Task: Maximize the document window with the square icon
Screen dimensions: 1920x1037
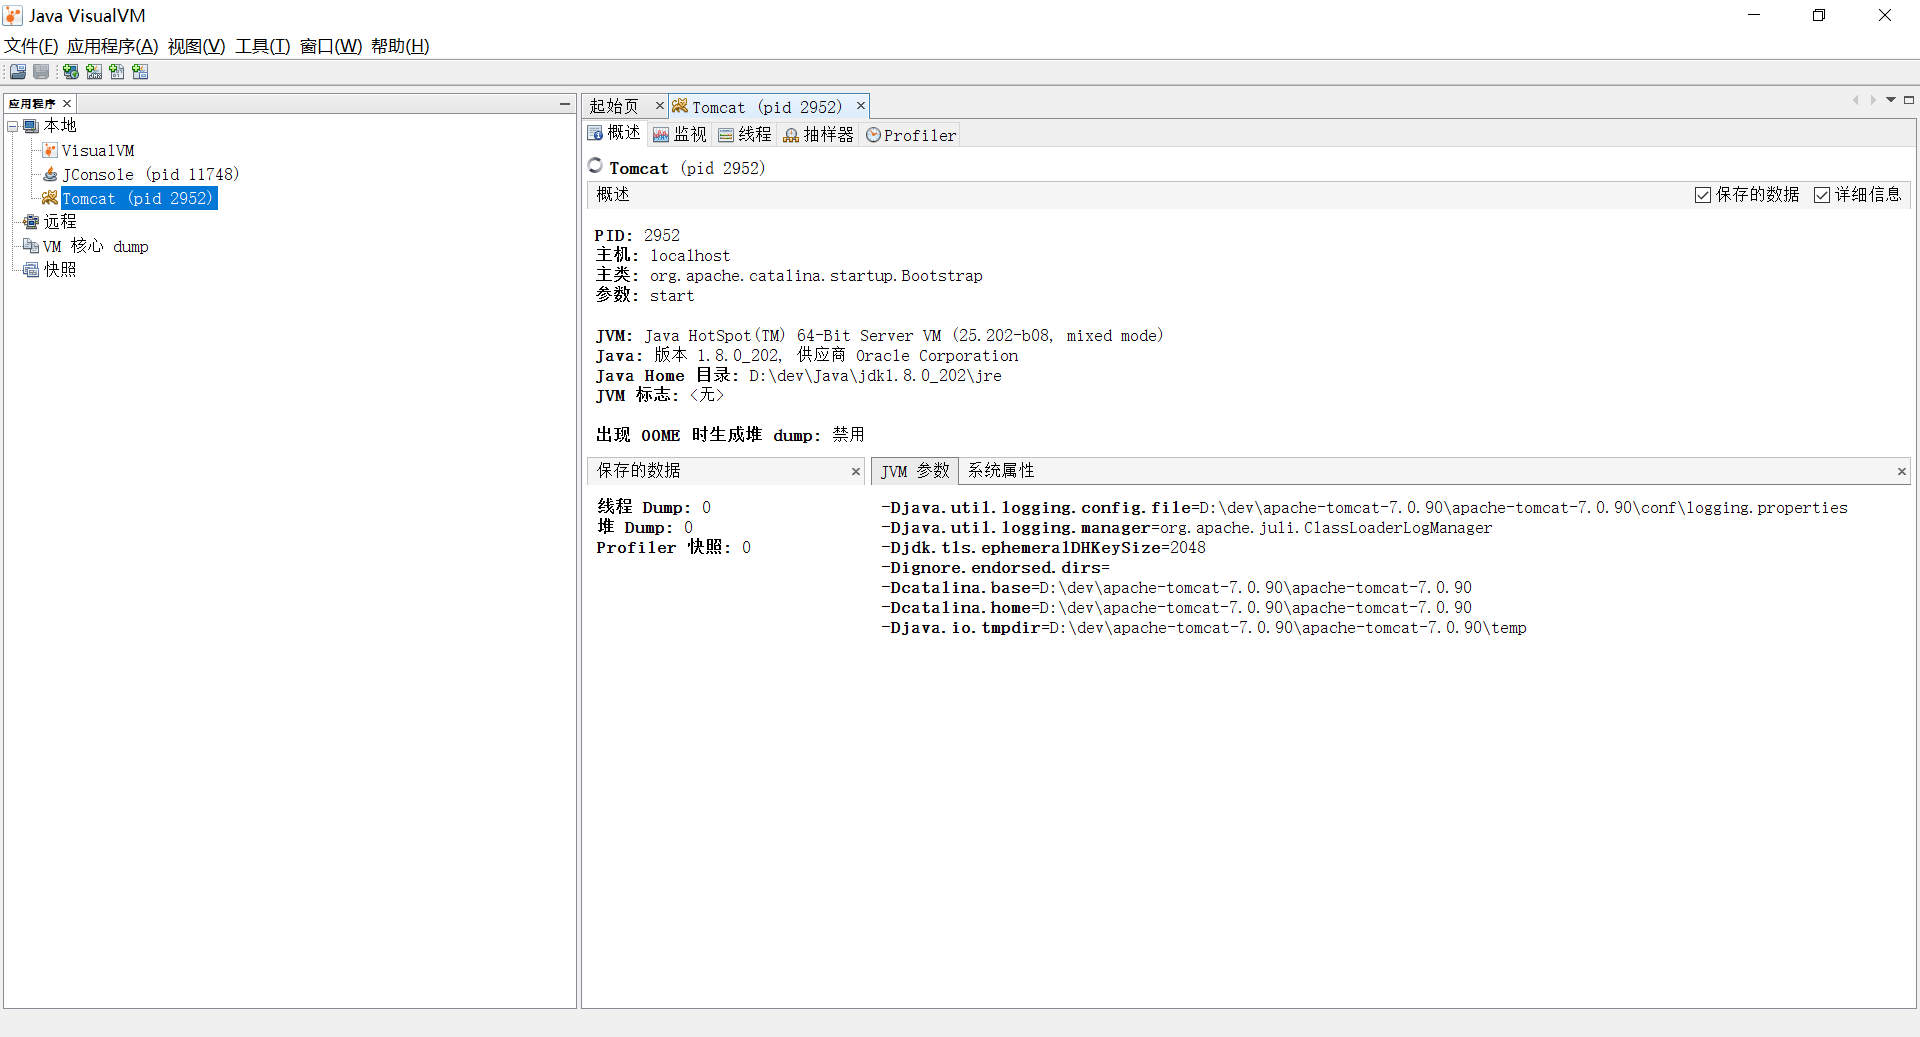Action: tap(1908, 100)
